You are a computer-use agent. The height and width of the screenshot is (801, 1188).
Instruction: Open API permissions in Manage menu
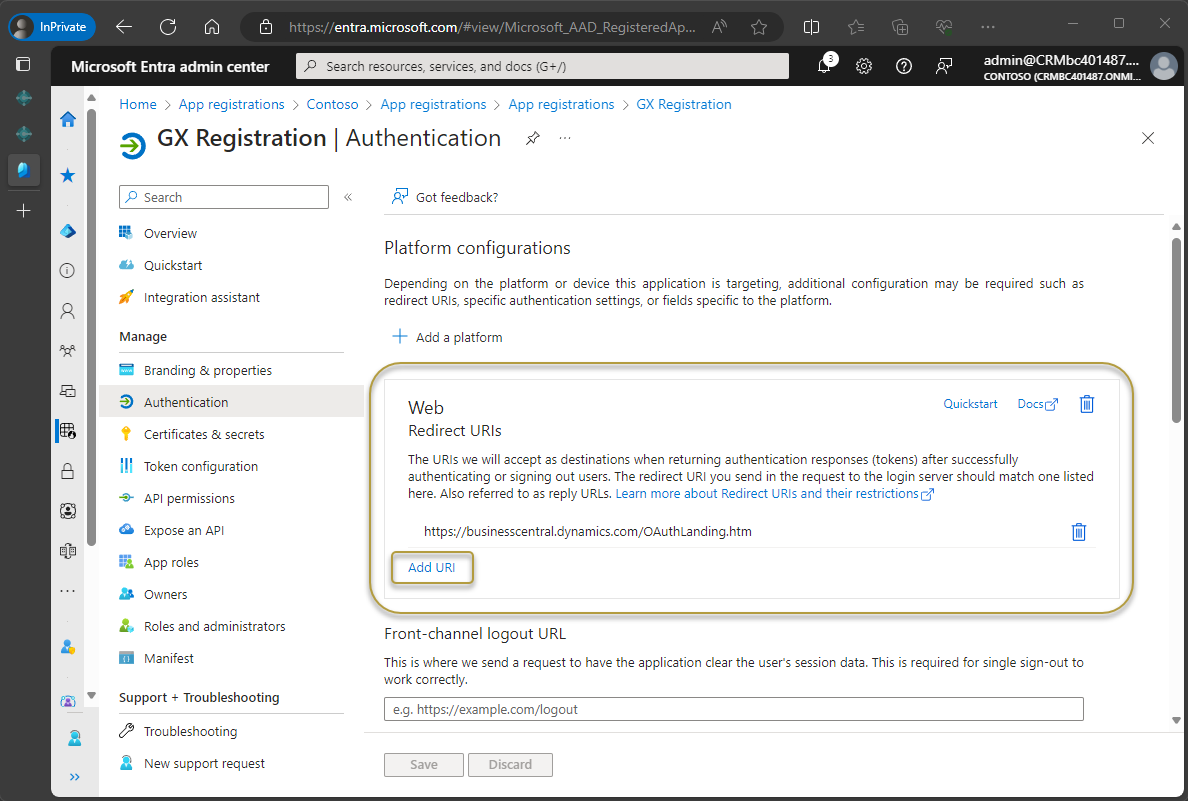(x=189, y=498)
